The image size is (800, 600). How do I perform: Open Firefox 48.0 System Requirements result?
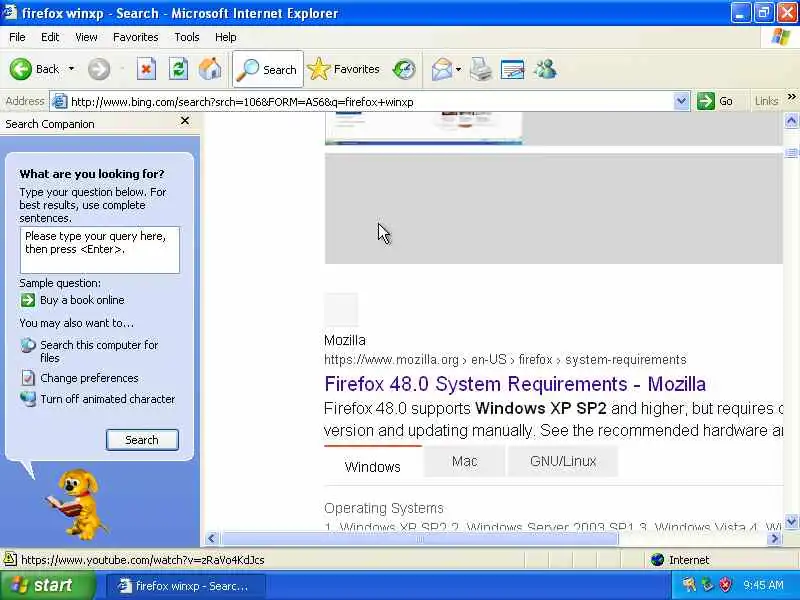[515, 384]
